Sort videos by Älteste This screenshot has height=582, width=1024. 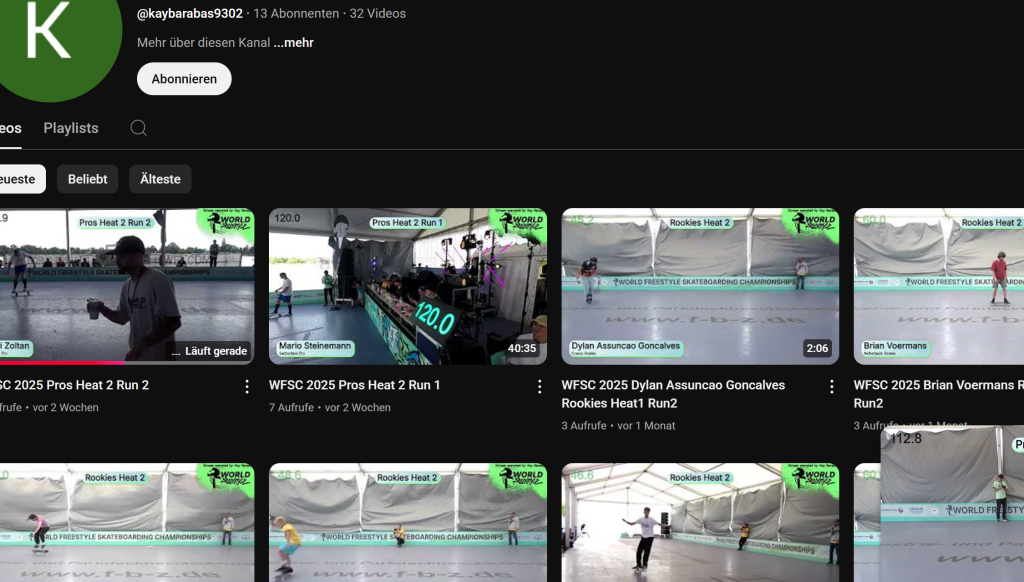pos(160,179)
